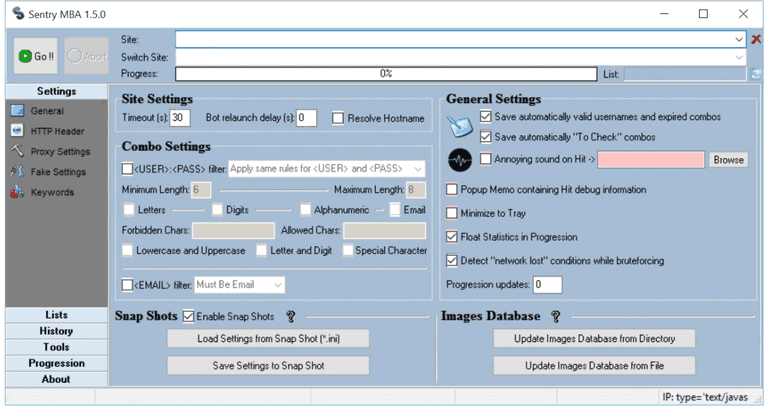Click the help icon beside Images Database
This screenshot has height=407, width=766.
point(555,317)
